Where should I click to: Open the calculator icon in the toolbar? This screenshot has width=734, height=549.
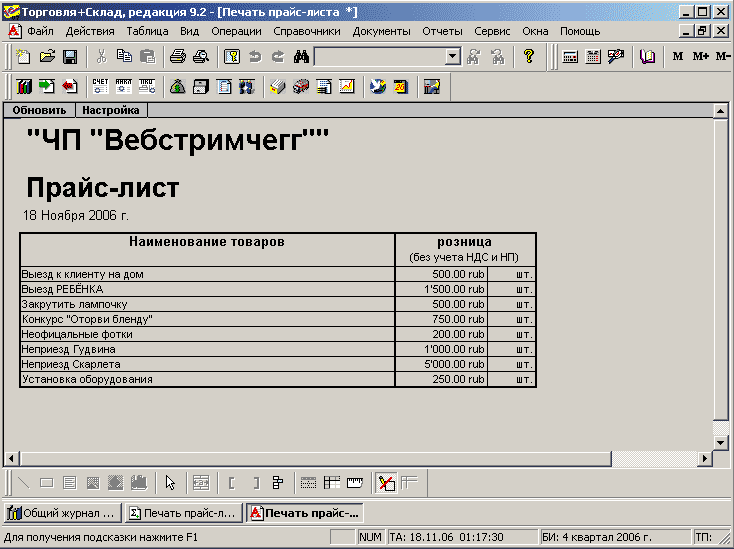[x=570, y=57]
